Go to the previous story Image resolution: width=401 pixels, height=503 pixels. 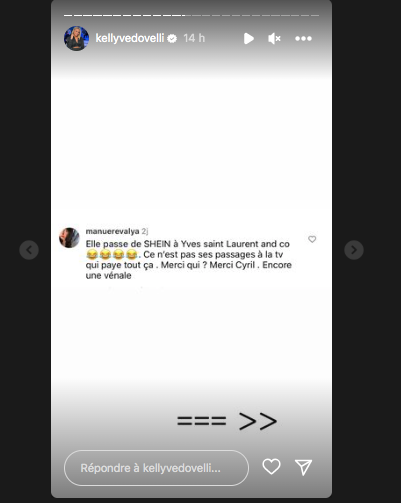coord(29,250)
